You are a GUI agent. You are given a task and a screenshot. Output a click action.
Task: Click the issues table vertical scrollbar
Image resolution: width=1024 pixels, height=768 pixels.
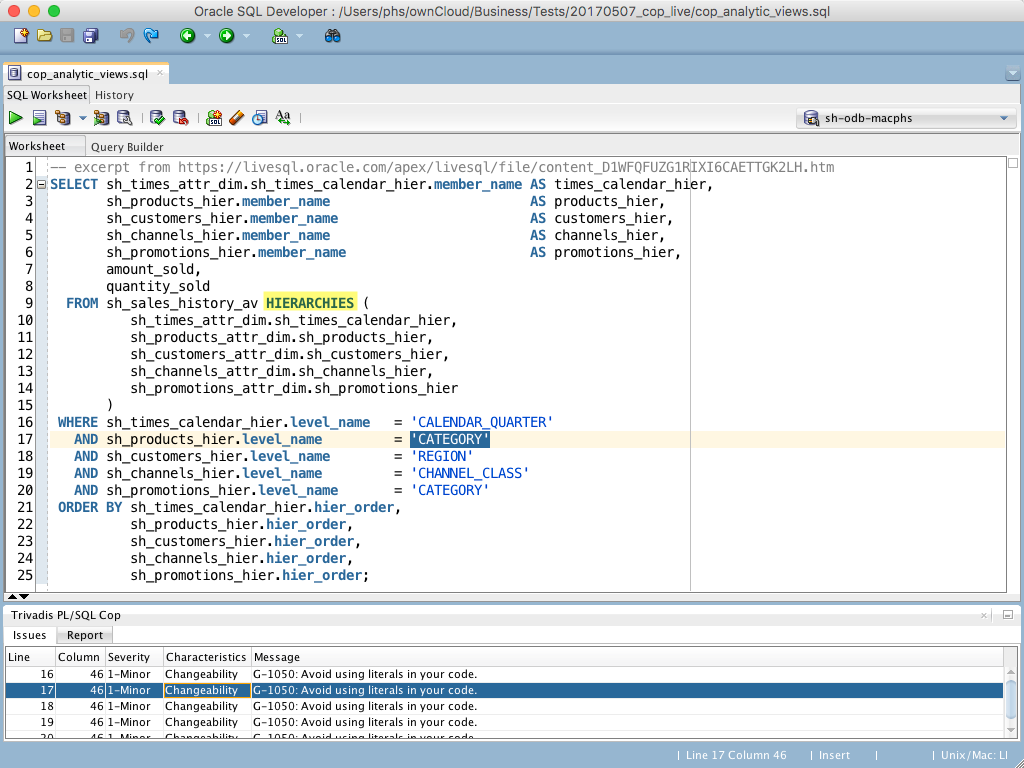(1010, 701)
